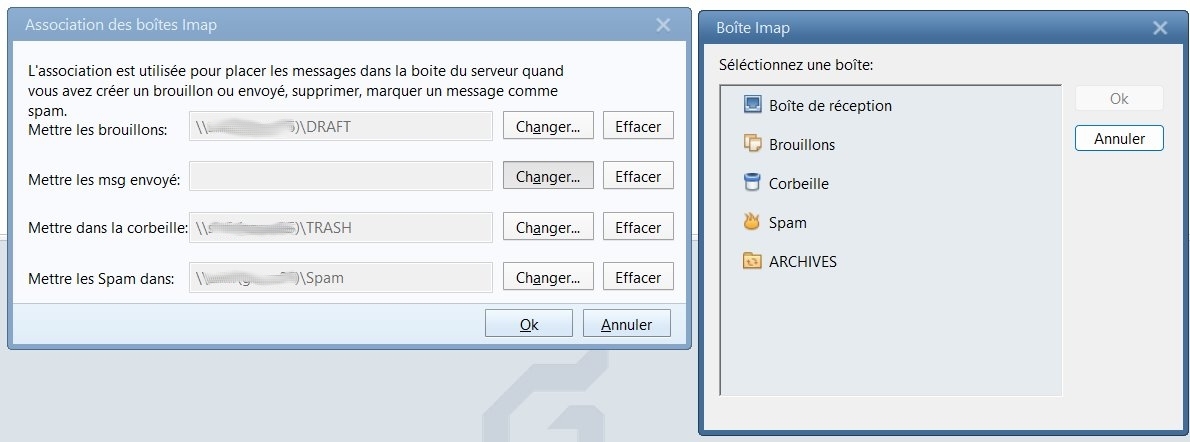Pick the Spam flame icon
This screenshot has height=442, width=1190.
[753, 222]
